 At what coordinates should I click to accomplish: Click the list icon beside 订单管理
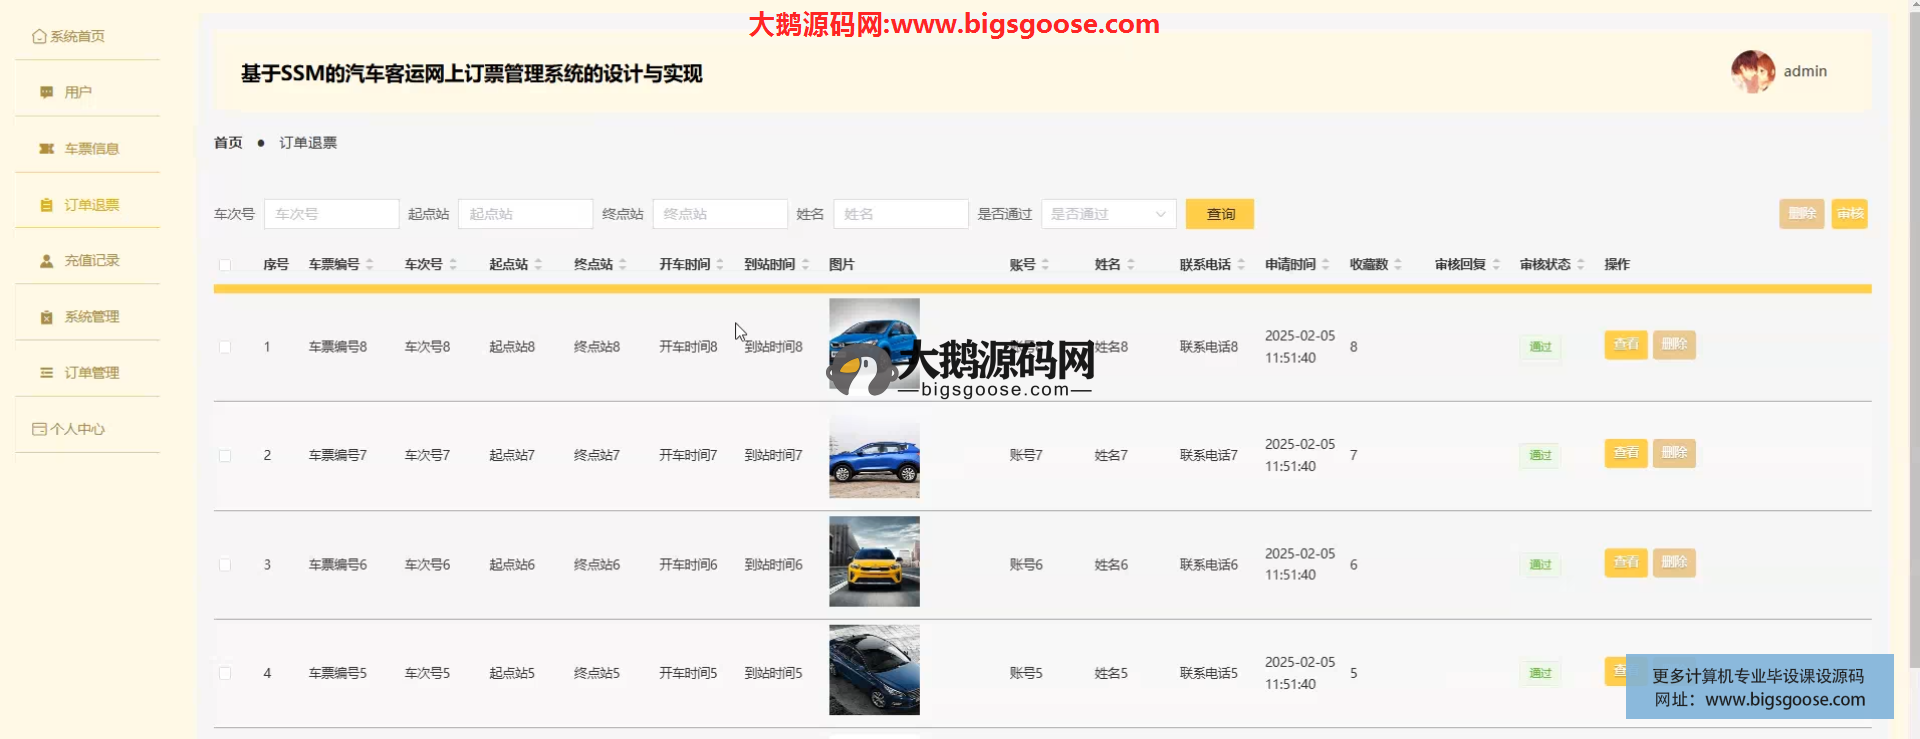pos(46,373)
